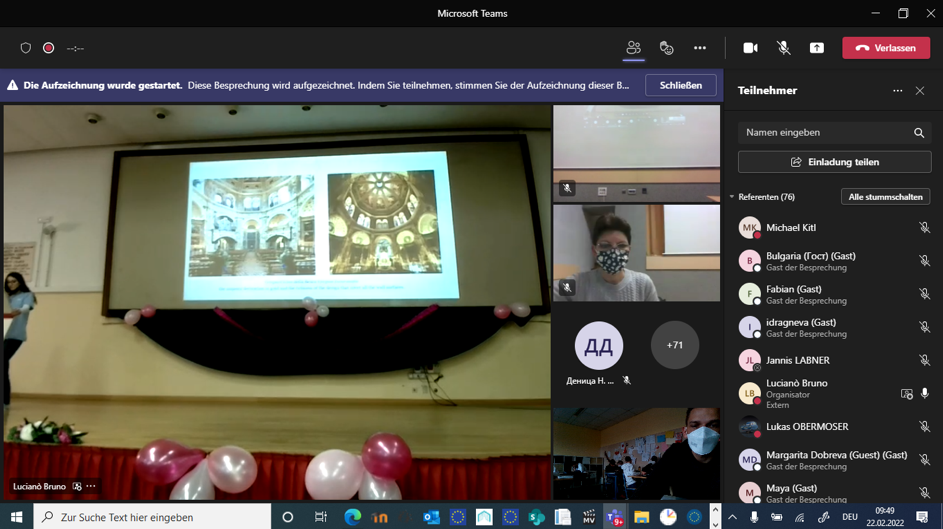Open Microsoft Teams from the taskbar
This screenshot has width=943, height=529.
click(615, 517)
